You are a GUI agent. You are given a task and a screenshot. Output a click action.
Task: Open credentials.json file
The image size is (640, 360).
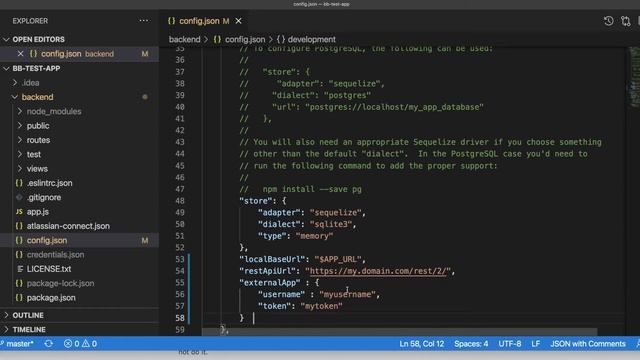click(x=56, y=255)
